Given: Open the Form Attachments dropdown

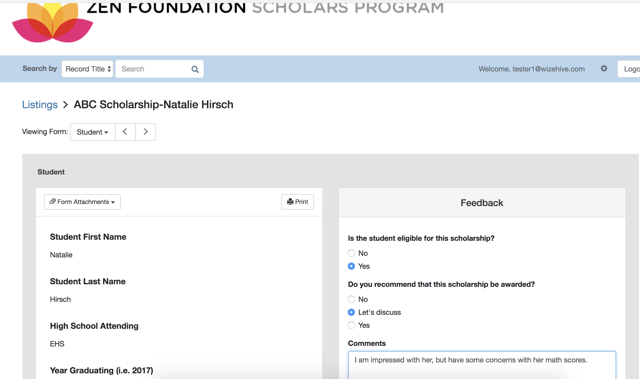Looking at the screenshot, I should (82, 202).
